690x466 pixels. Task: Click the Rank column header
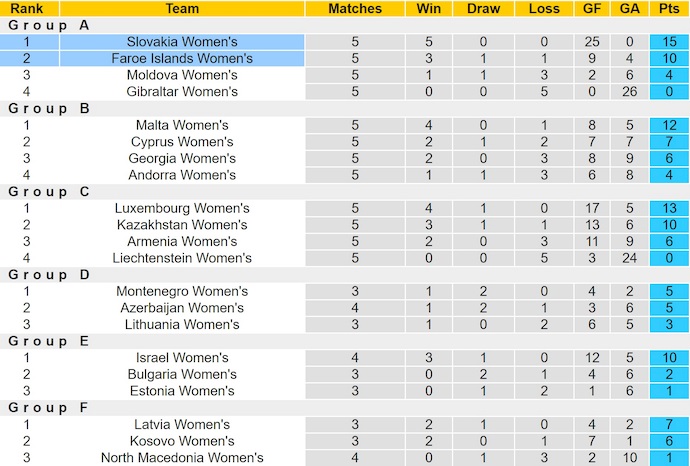coord(26,8)
